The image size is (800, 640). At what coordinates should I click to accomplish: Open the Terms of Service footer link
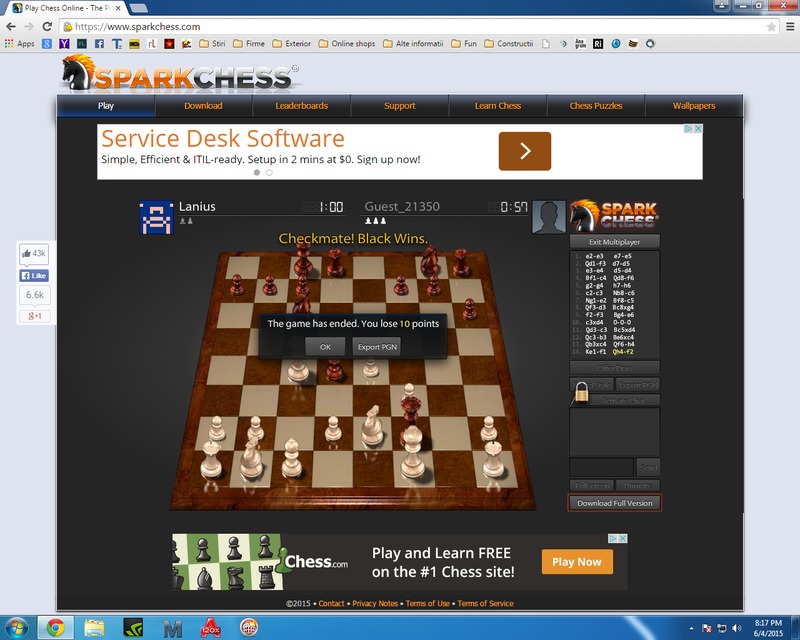[x=485, y=603]
